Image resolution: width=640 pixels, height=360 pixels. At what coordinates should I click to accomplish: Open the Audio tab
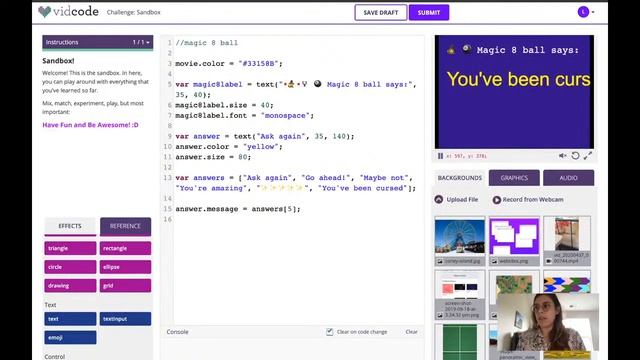[x=569, y=178]
